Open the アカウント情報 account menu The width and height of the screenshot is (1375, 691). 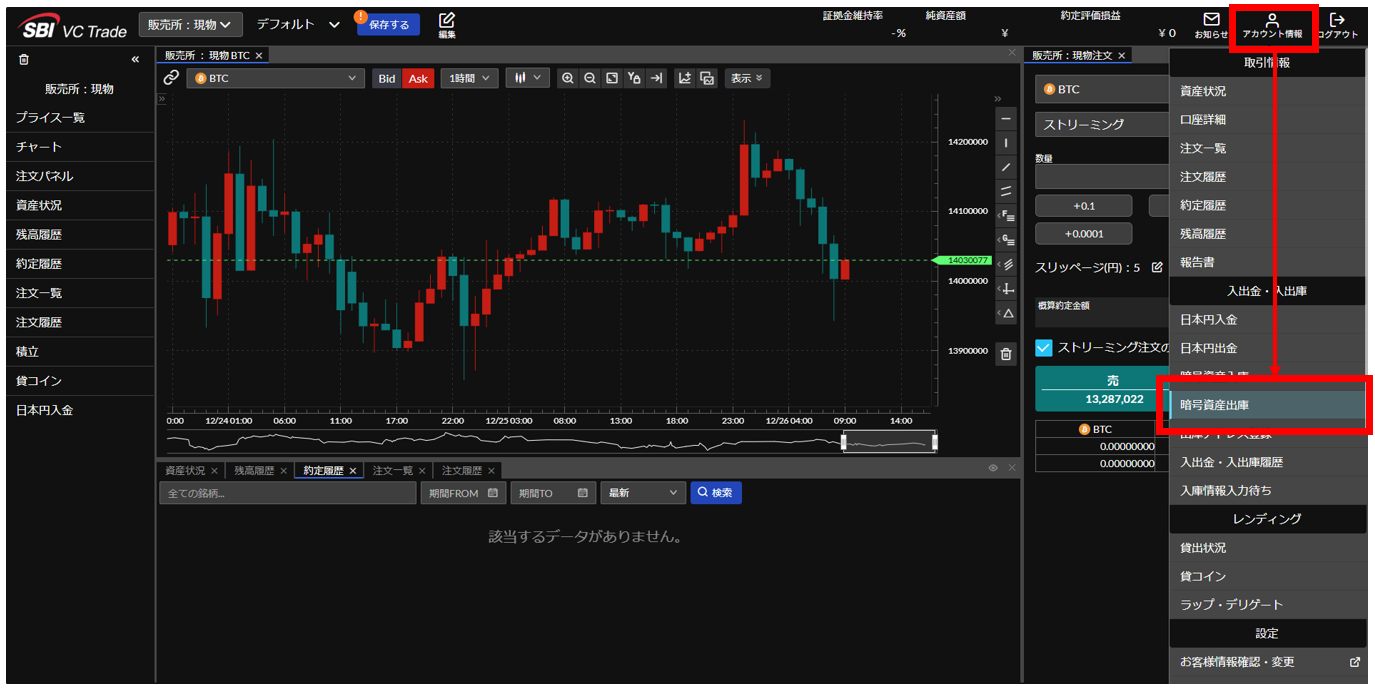1272,24
